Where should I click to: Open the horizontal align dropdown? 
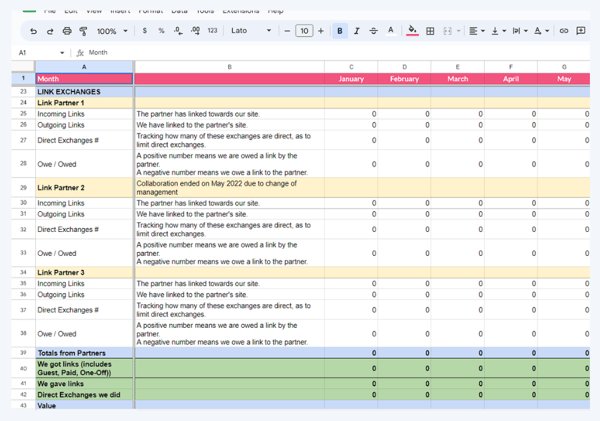[477, 31]
